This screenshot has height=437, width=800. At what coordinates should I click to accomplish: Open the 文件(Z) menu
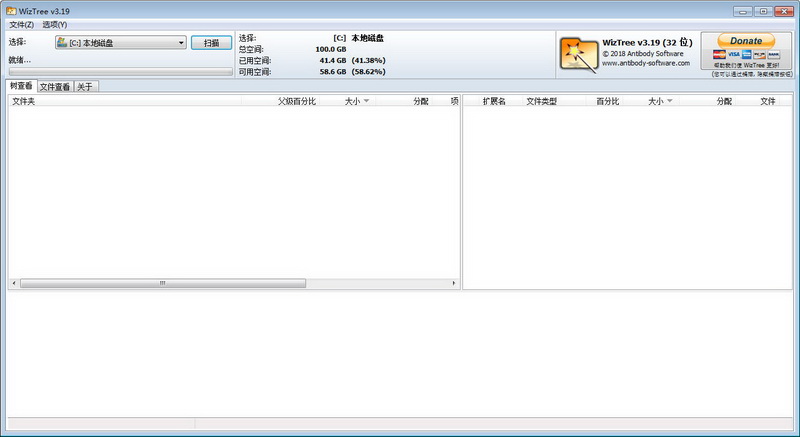coord(21,24)
